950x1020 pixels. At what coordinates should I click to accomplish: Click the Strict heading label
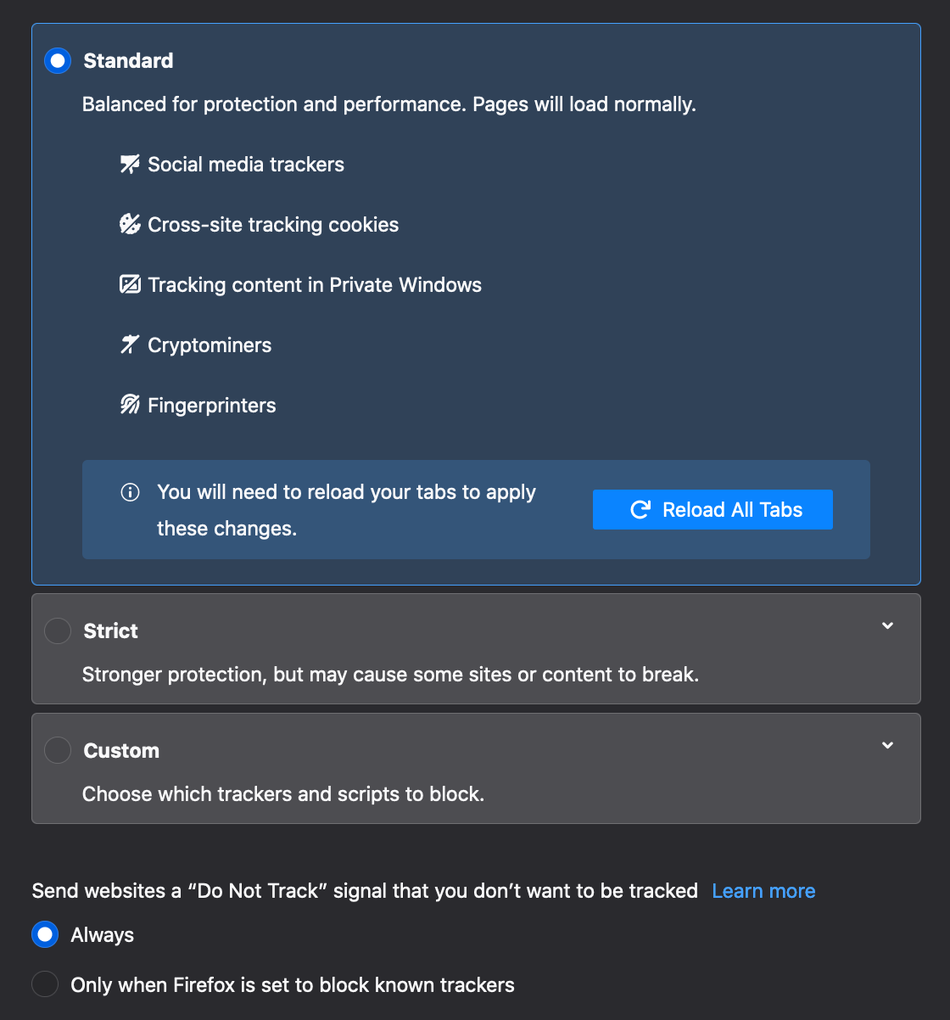111,631
